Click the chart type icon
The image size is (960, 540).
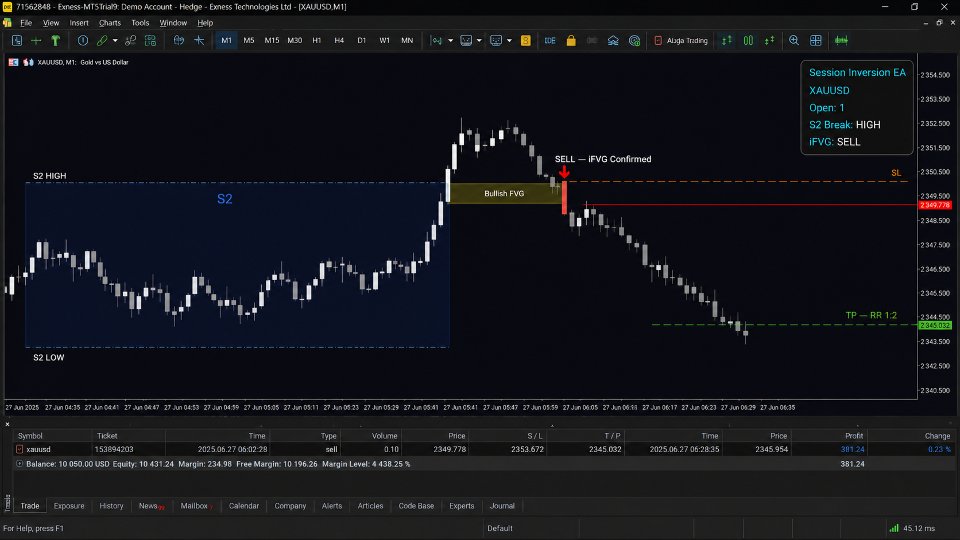[436, 40]
